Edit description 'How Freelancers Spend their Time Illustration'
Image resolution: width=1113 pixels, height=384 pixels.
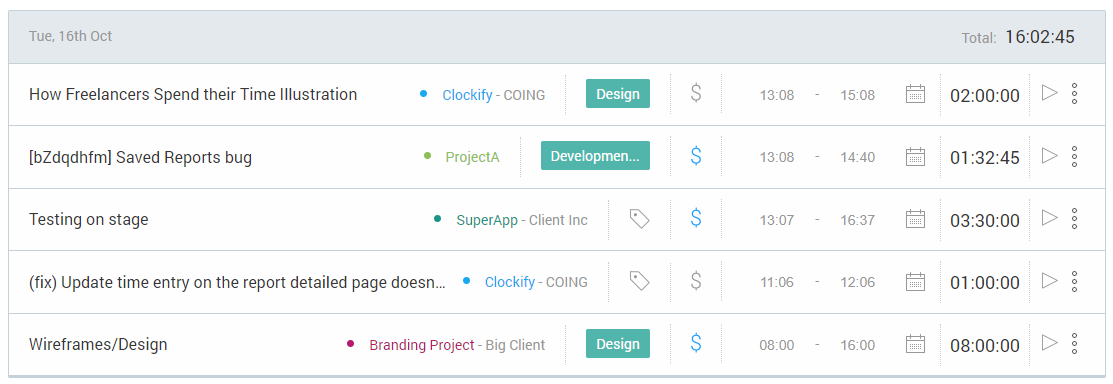pos(193,94)
